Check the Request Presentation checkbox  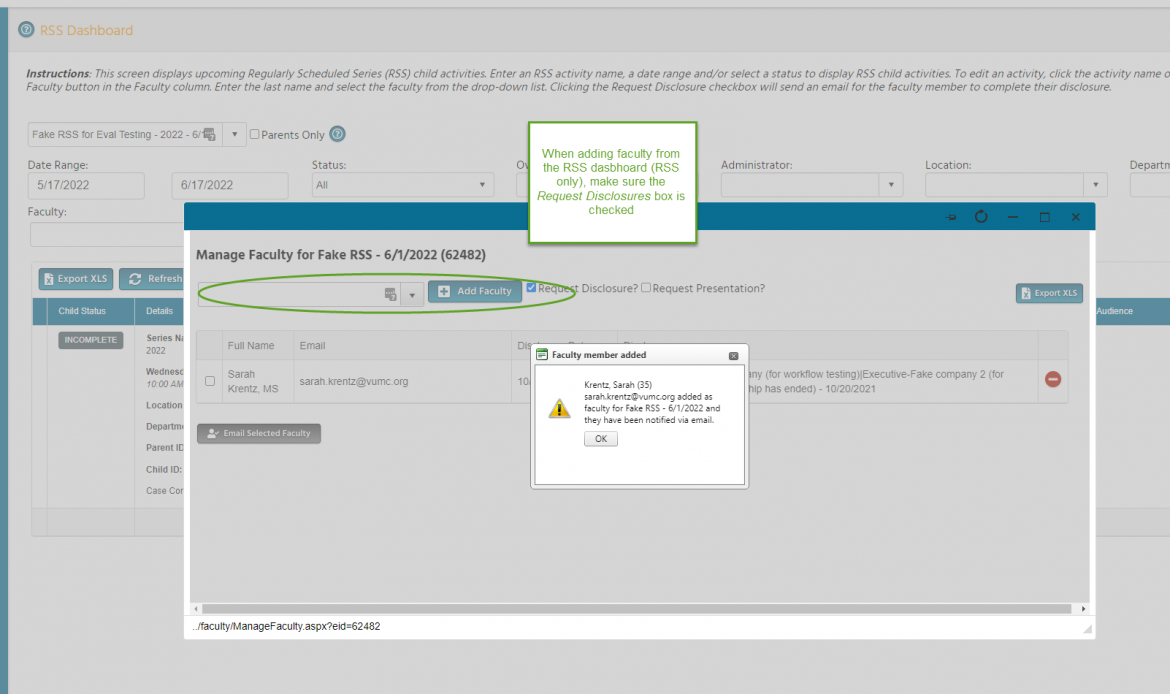pyautogui.click(x=646, y=288)
